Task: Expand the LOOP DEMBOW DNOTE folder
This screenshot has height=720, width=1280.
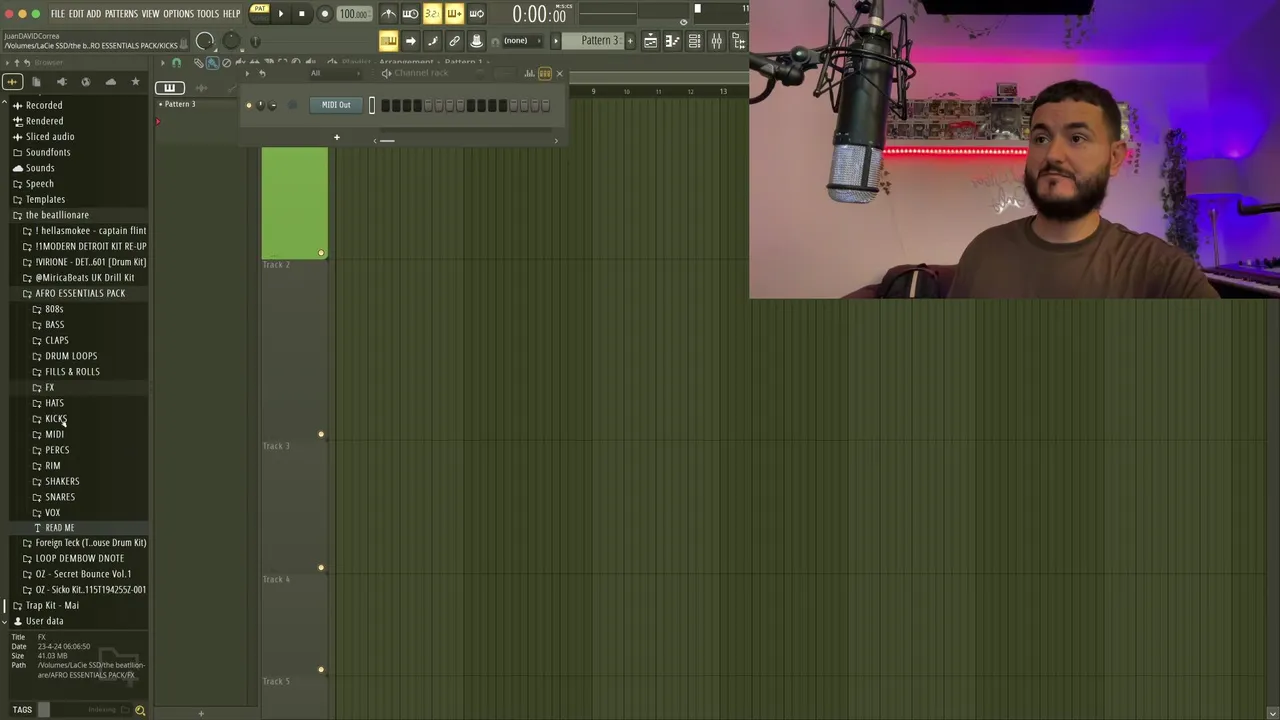Action: 80,558
